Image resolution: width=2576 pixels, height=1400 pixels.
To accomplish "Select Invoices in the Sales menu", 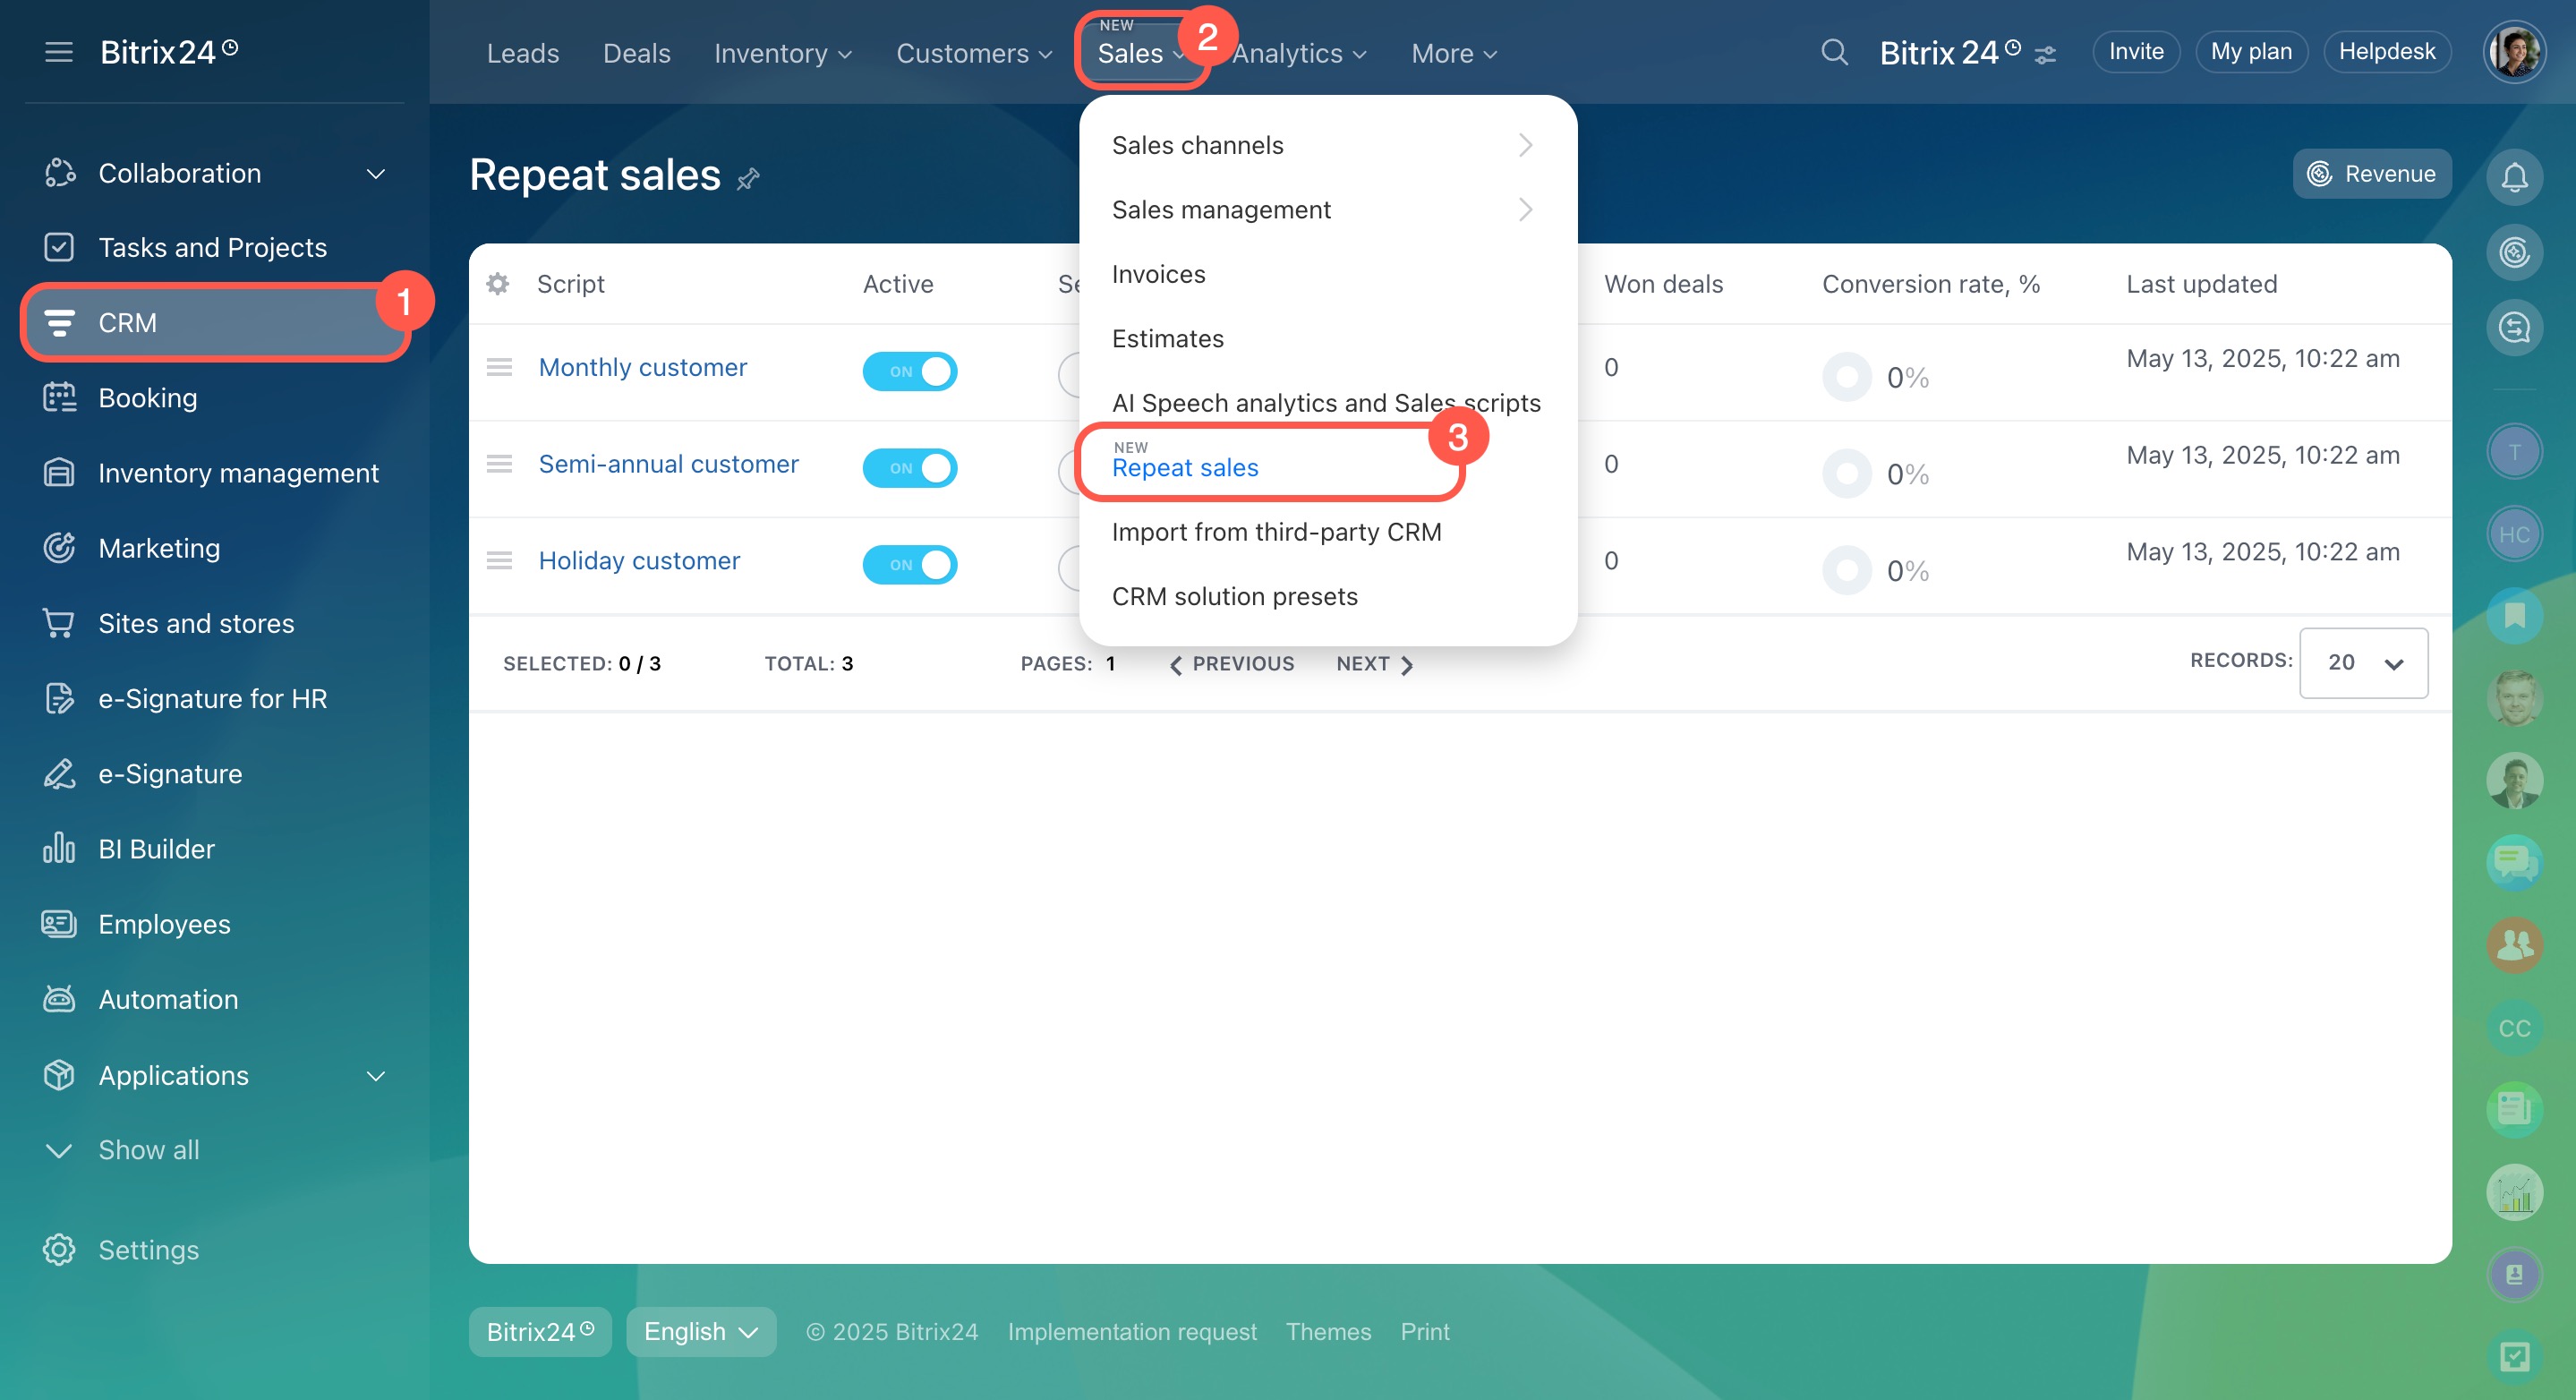I will pos(1158,274).
